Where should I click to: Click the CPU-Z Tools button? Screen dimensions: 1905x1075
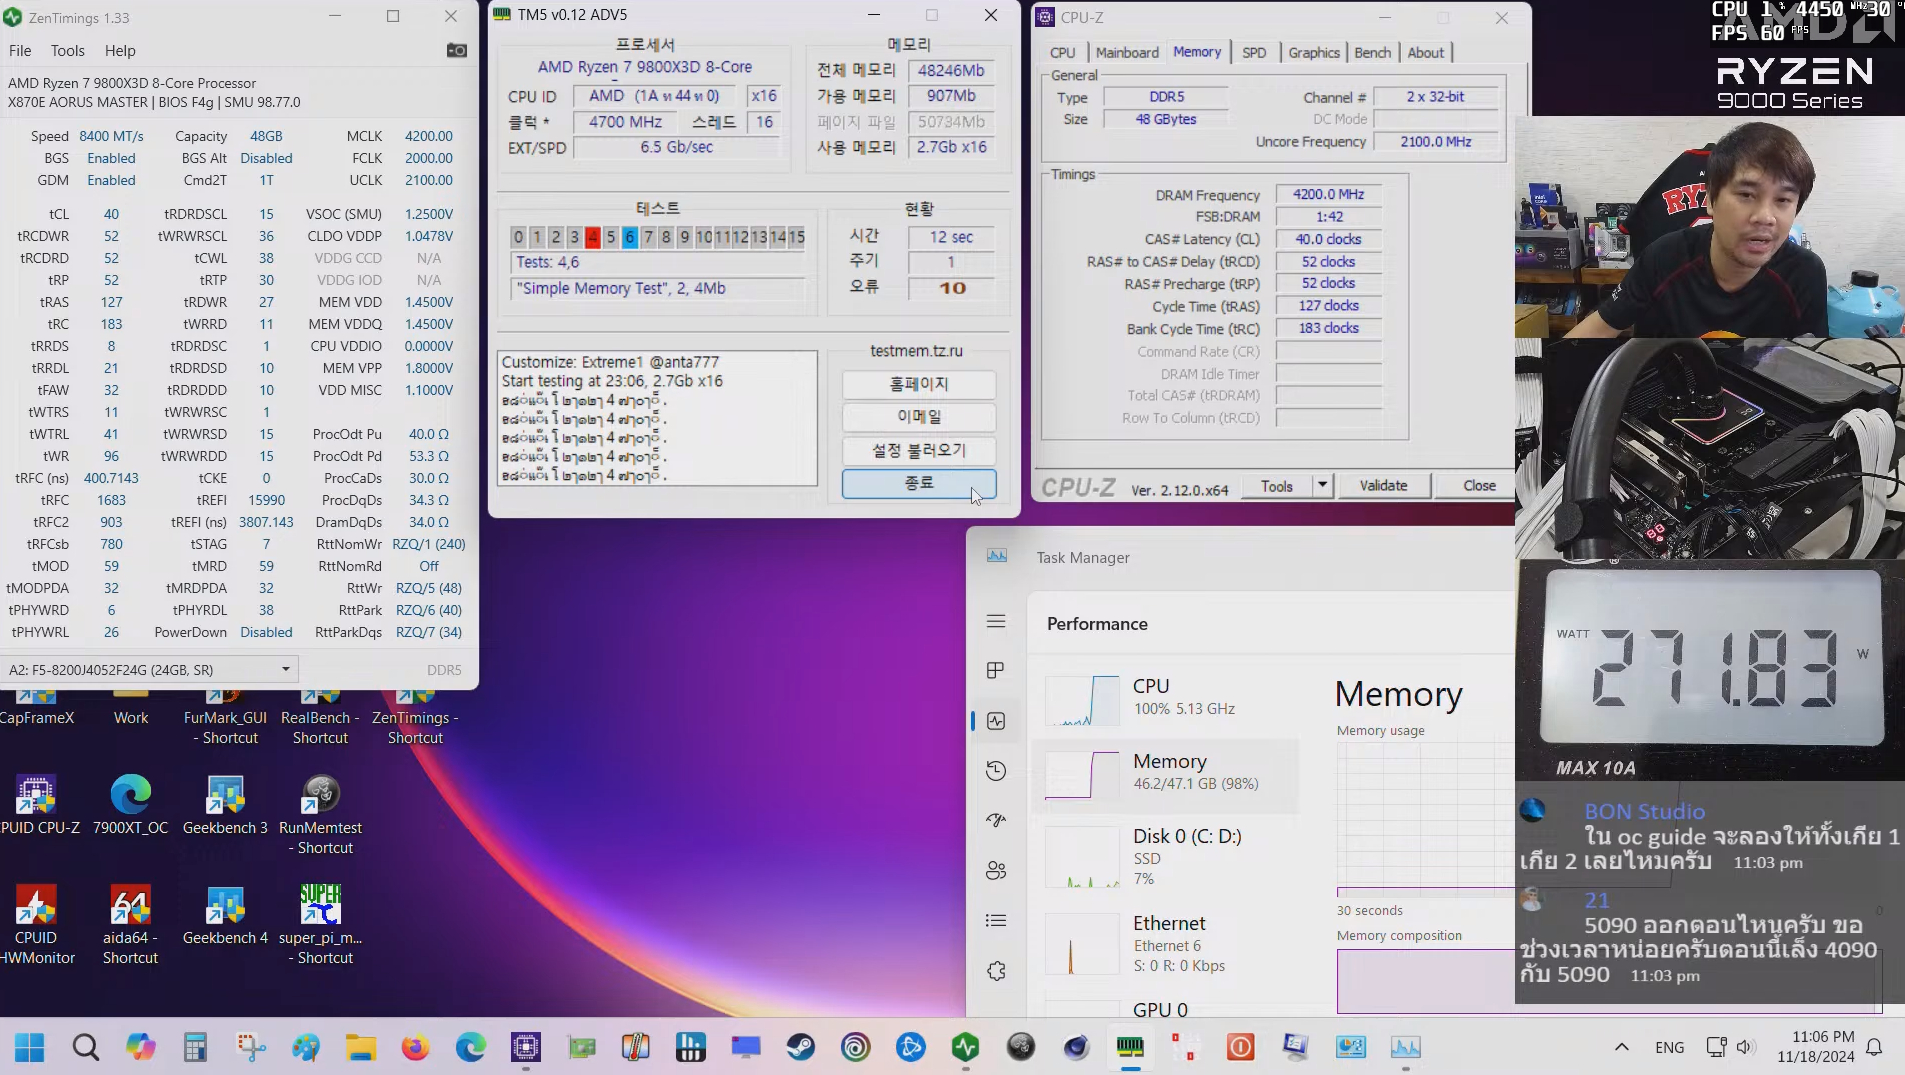1276,485
